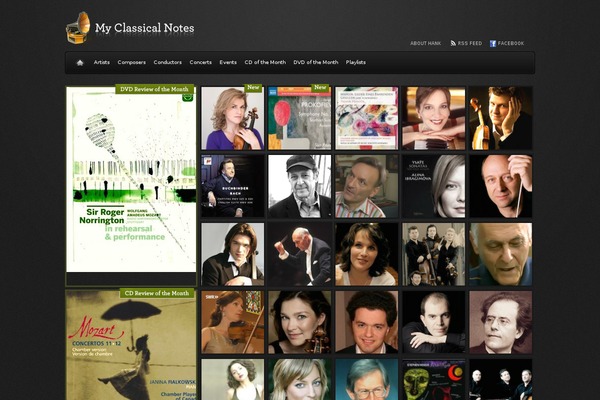Open thumbnail of man resting head by violin
The height and width of the screenshot is (400, 600).
coord(501,118)
